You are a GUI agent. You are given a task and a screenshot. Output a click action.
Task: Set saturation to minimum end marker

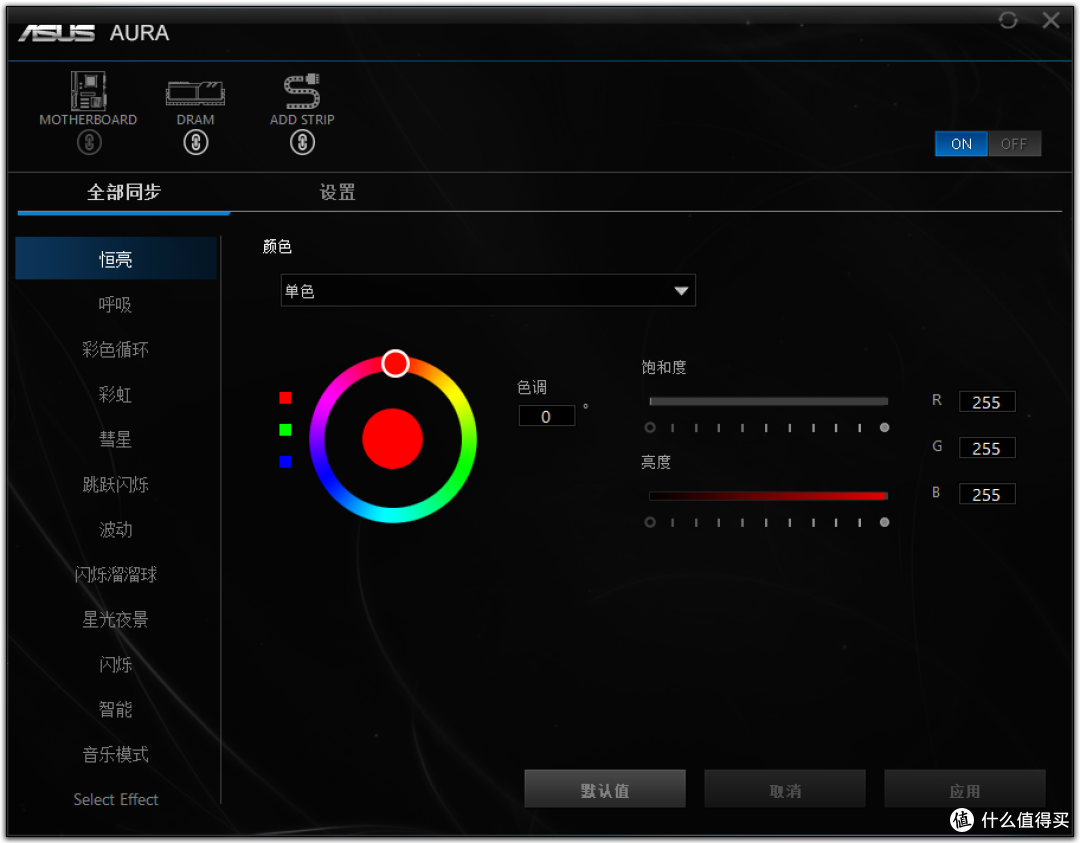pyautogui.click(x=650, y=428)
